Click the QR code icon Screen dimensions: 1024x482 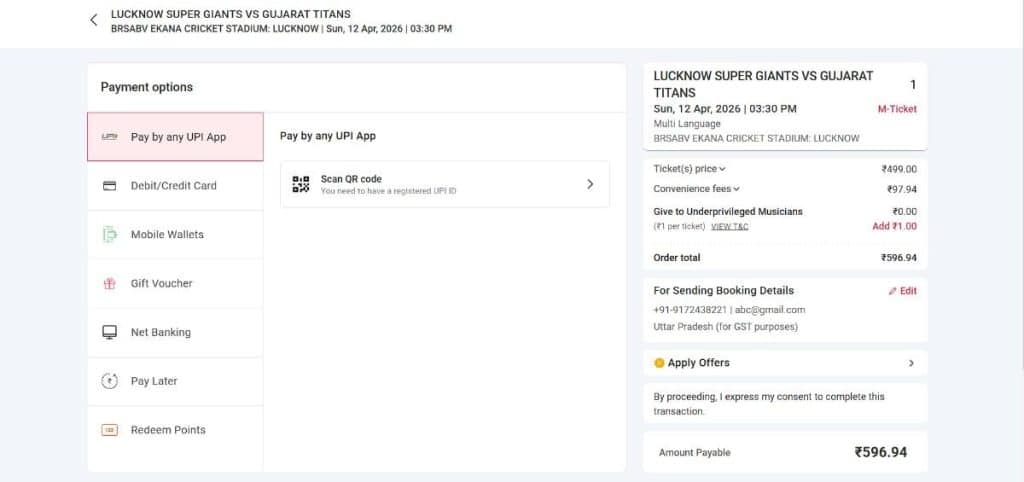(300, 184)
